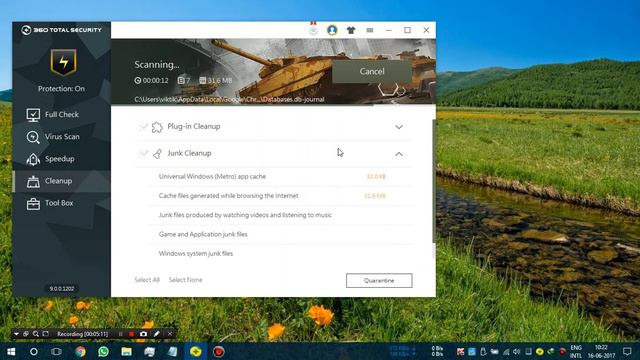Open Cortana search circle on taskbar
The width and height of the screenshot is (640, 360).
(34, 351)
